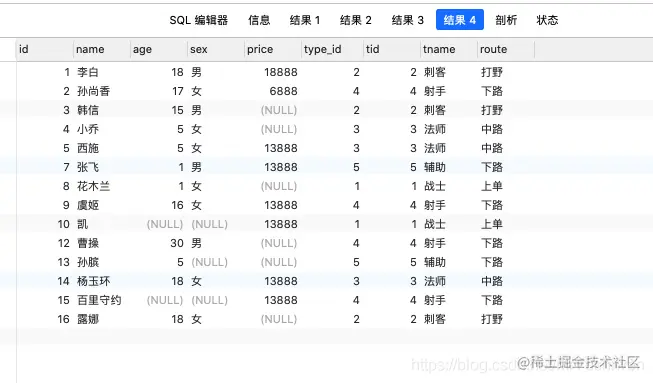Click the id cell 12
The image size is (653, 383).
[x=63, y=243]
